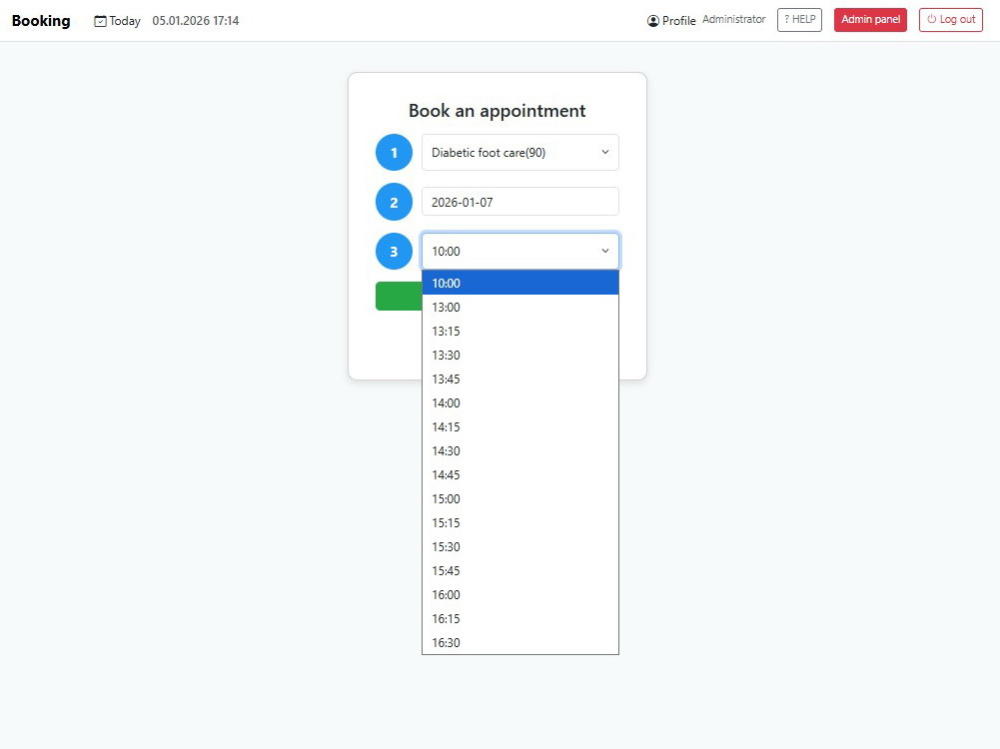The height and width of the screenshot is (749, 1000).
Task: Click the green submit button
Action: (x=399, y=296)
